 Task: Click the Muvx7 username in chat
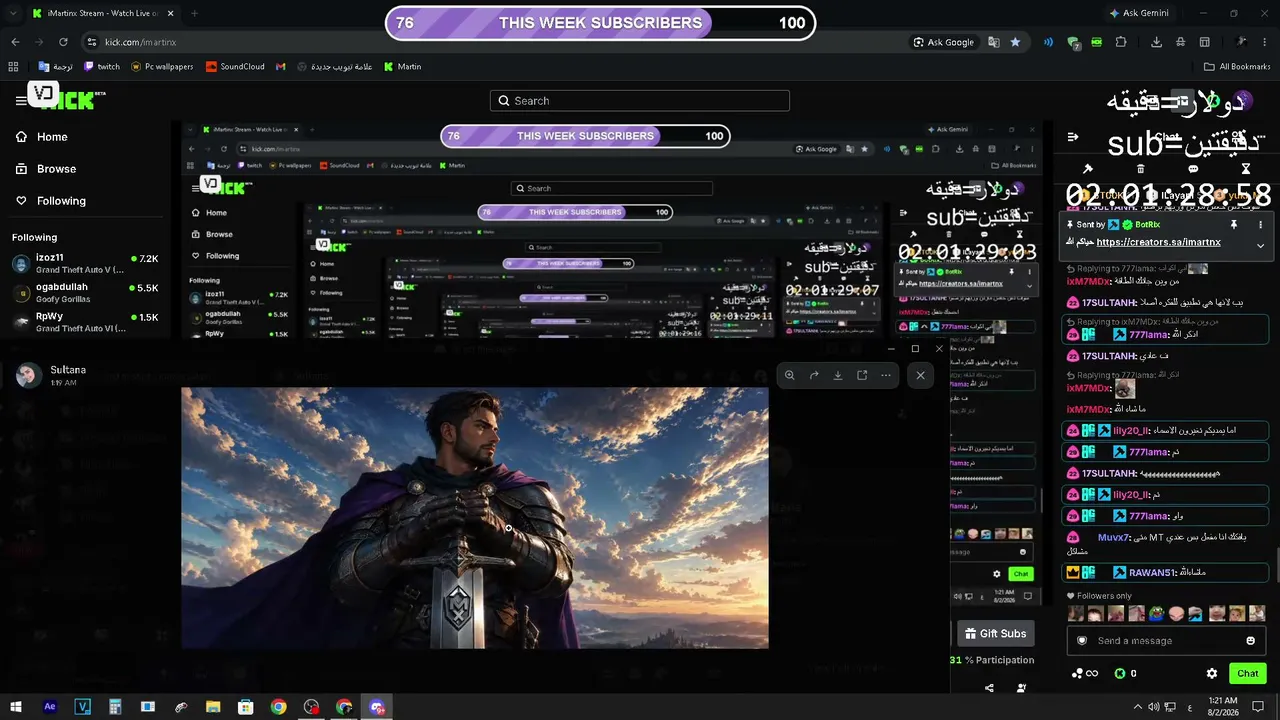tap(1113, 538)
